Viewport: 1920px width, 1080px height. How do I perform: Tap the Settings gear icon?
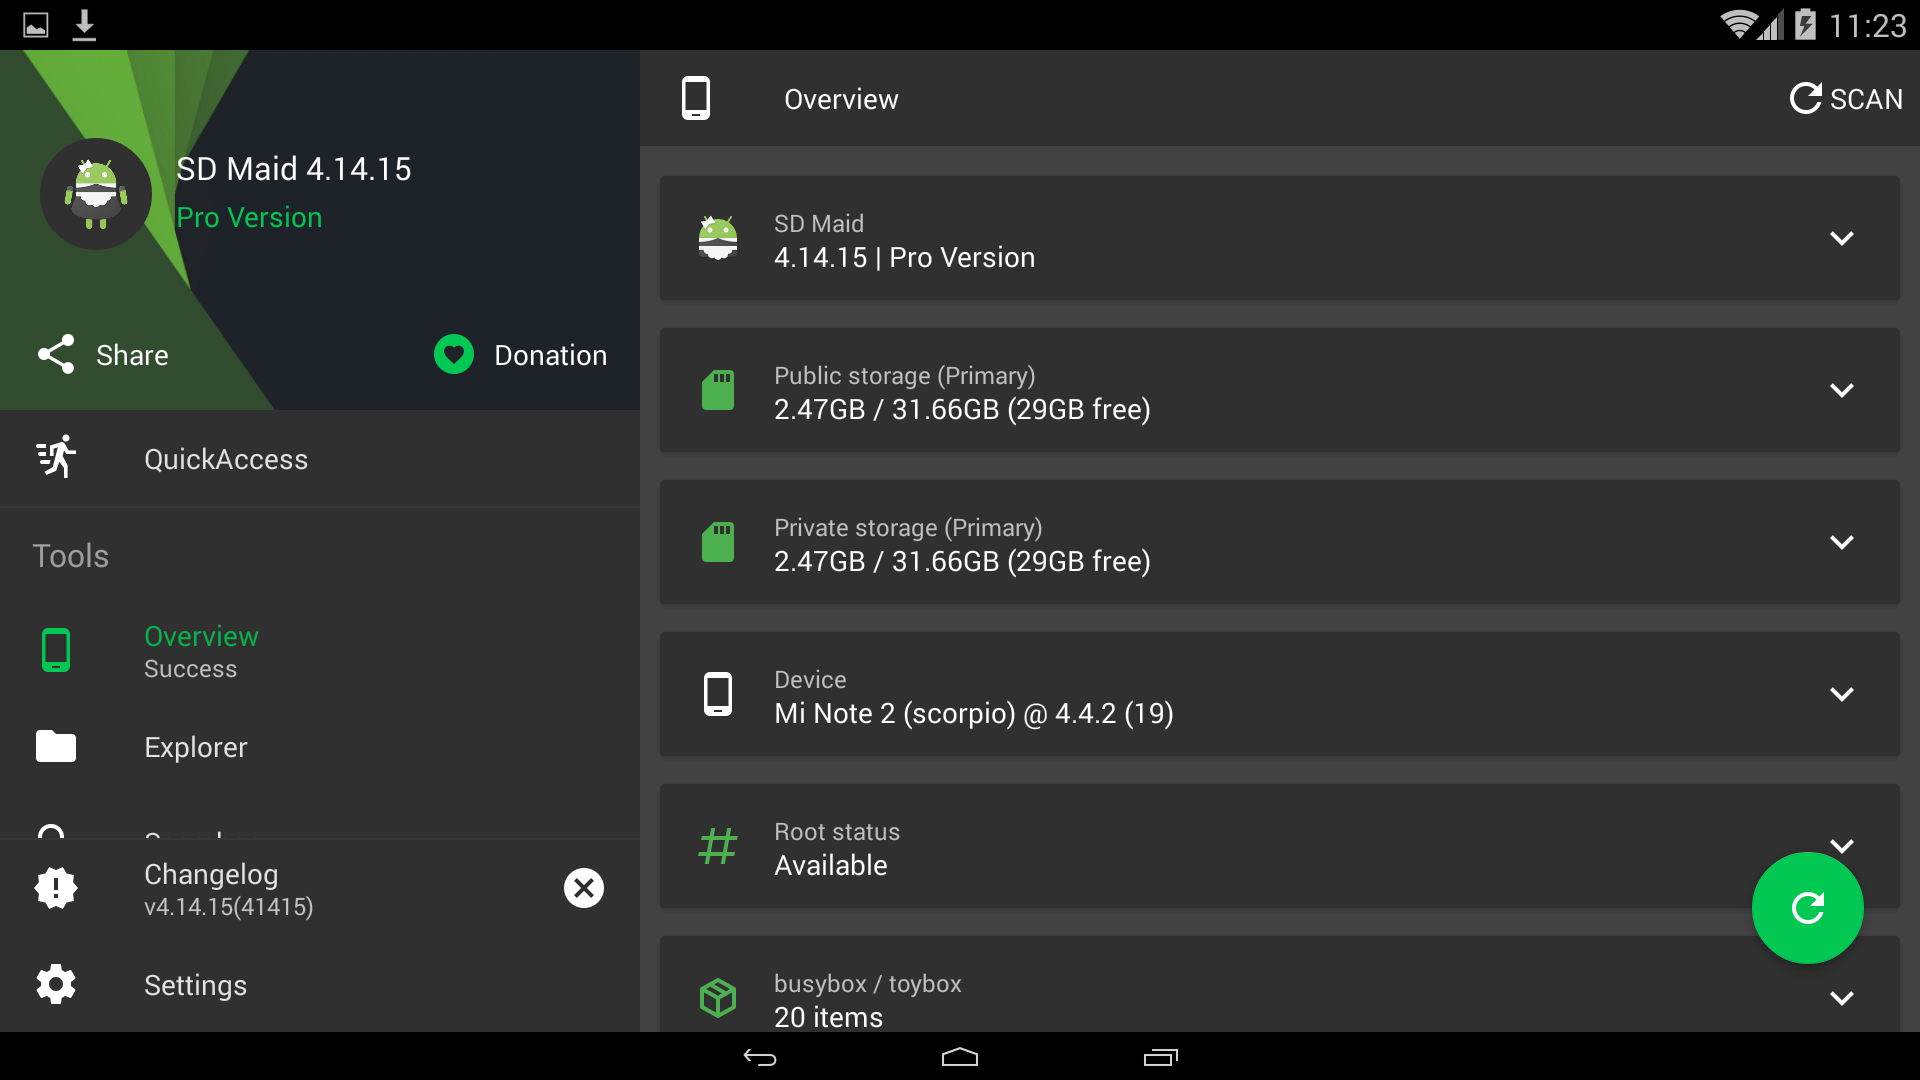56,984
